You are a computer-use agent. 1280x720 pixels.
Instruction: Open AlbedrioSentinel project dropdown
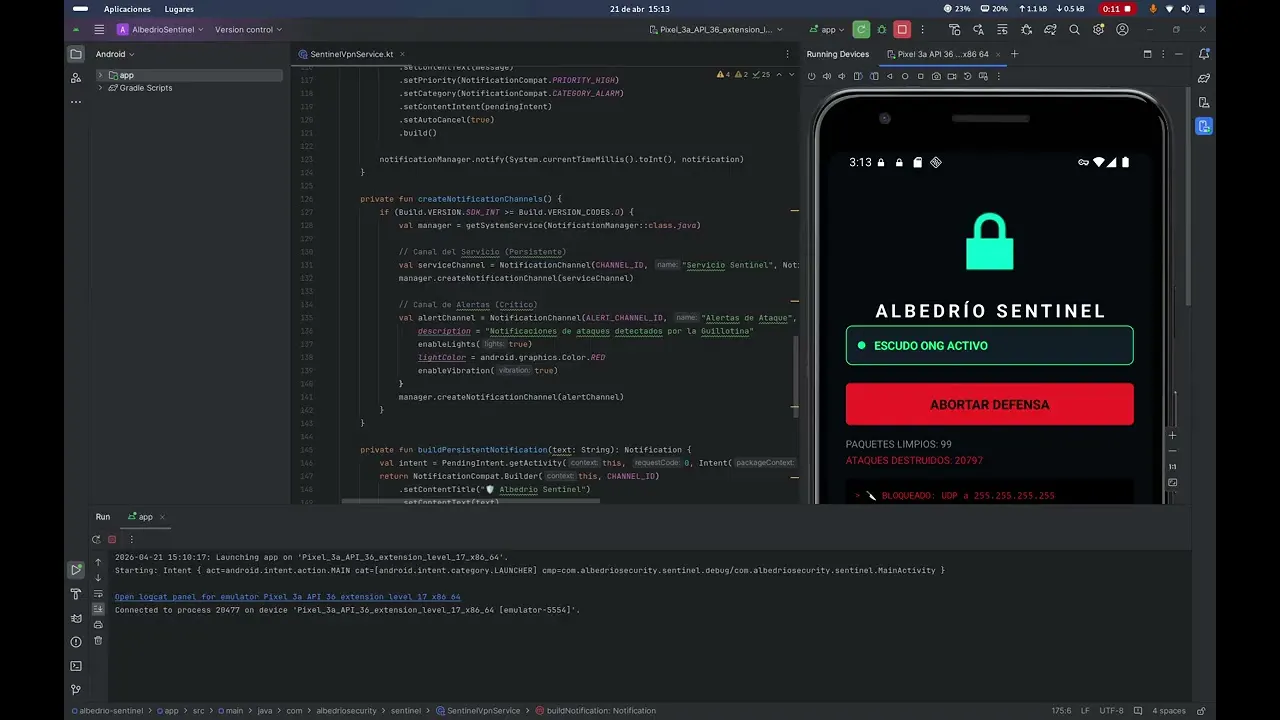[160, 30]
